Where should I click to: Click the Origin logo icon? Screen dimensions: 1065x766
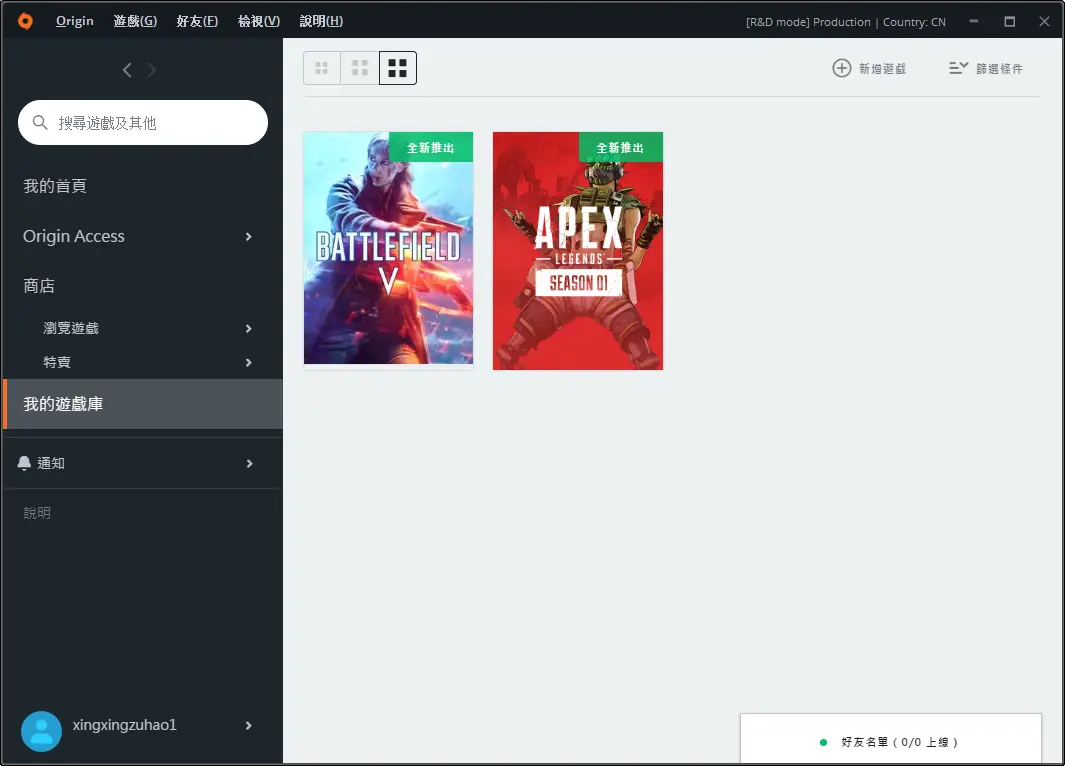pyautogui.click(x=25, y=21)
